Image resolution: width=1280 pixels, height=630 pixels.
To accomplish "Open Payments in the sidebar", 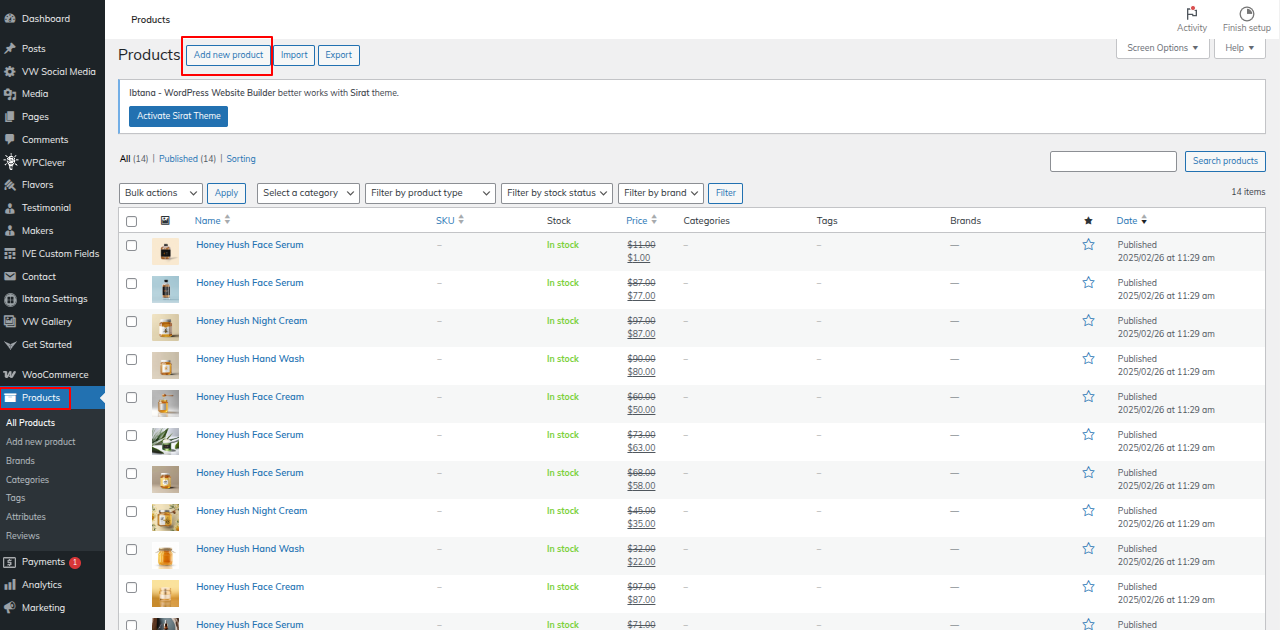I will (43, 562).
